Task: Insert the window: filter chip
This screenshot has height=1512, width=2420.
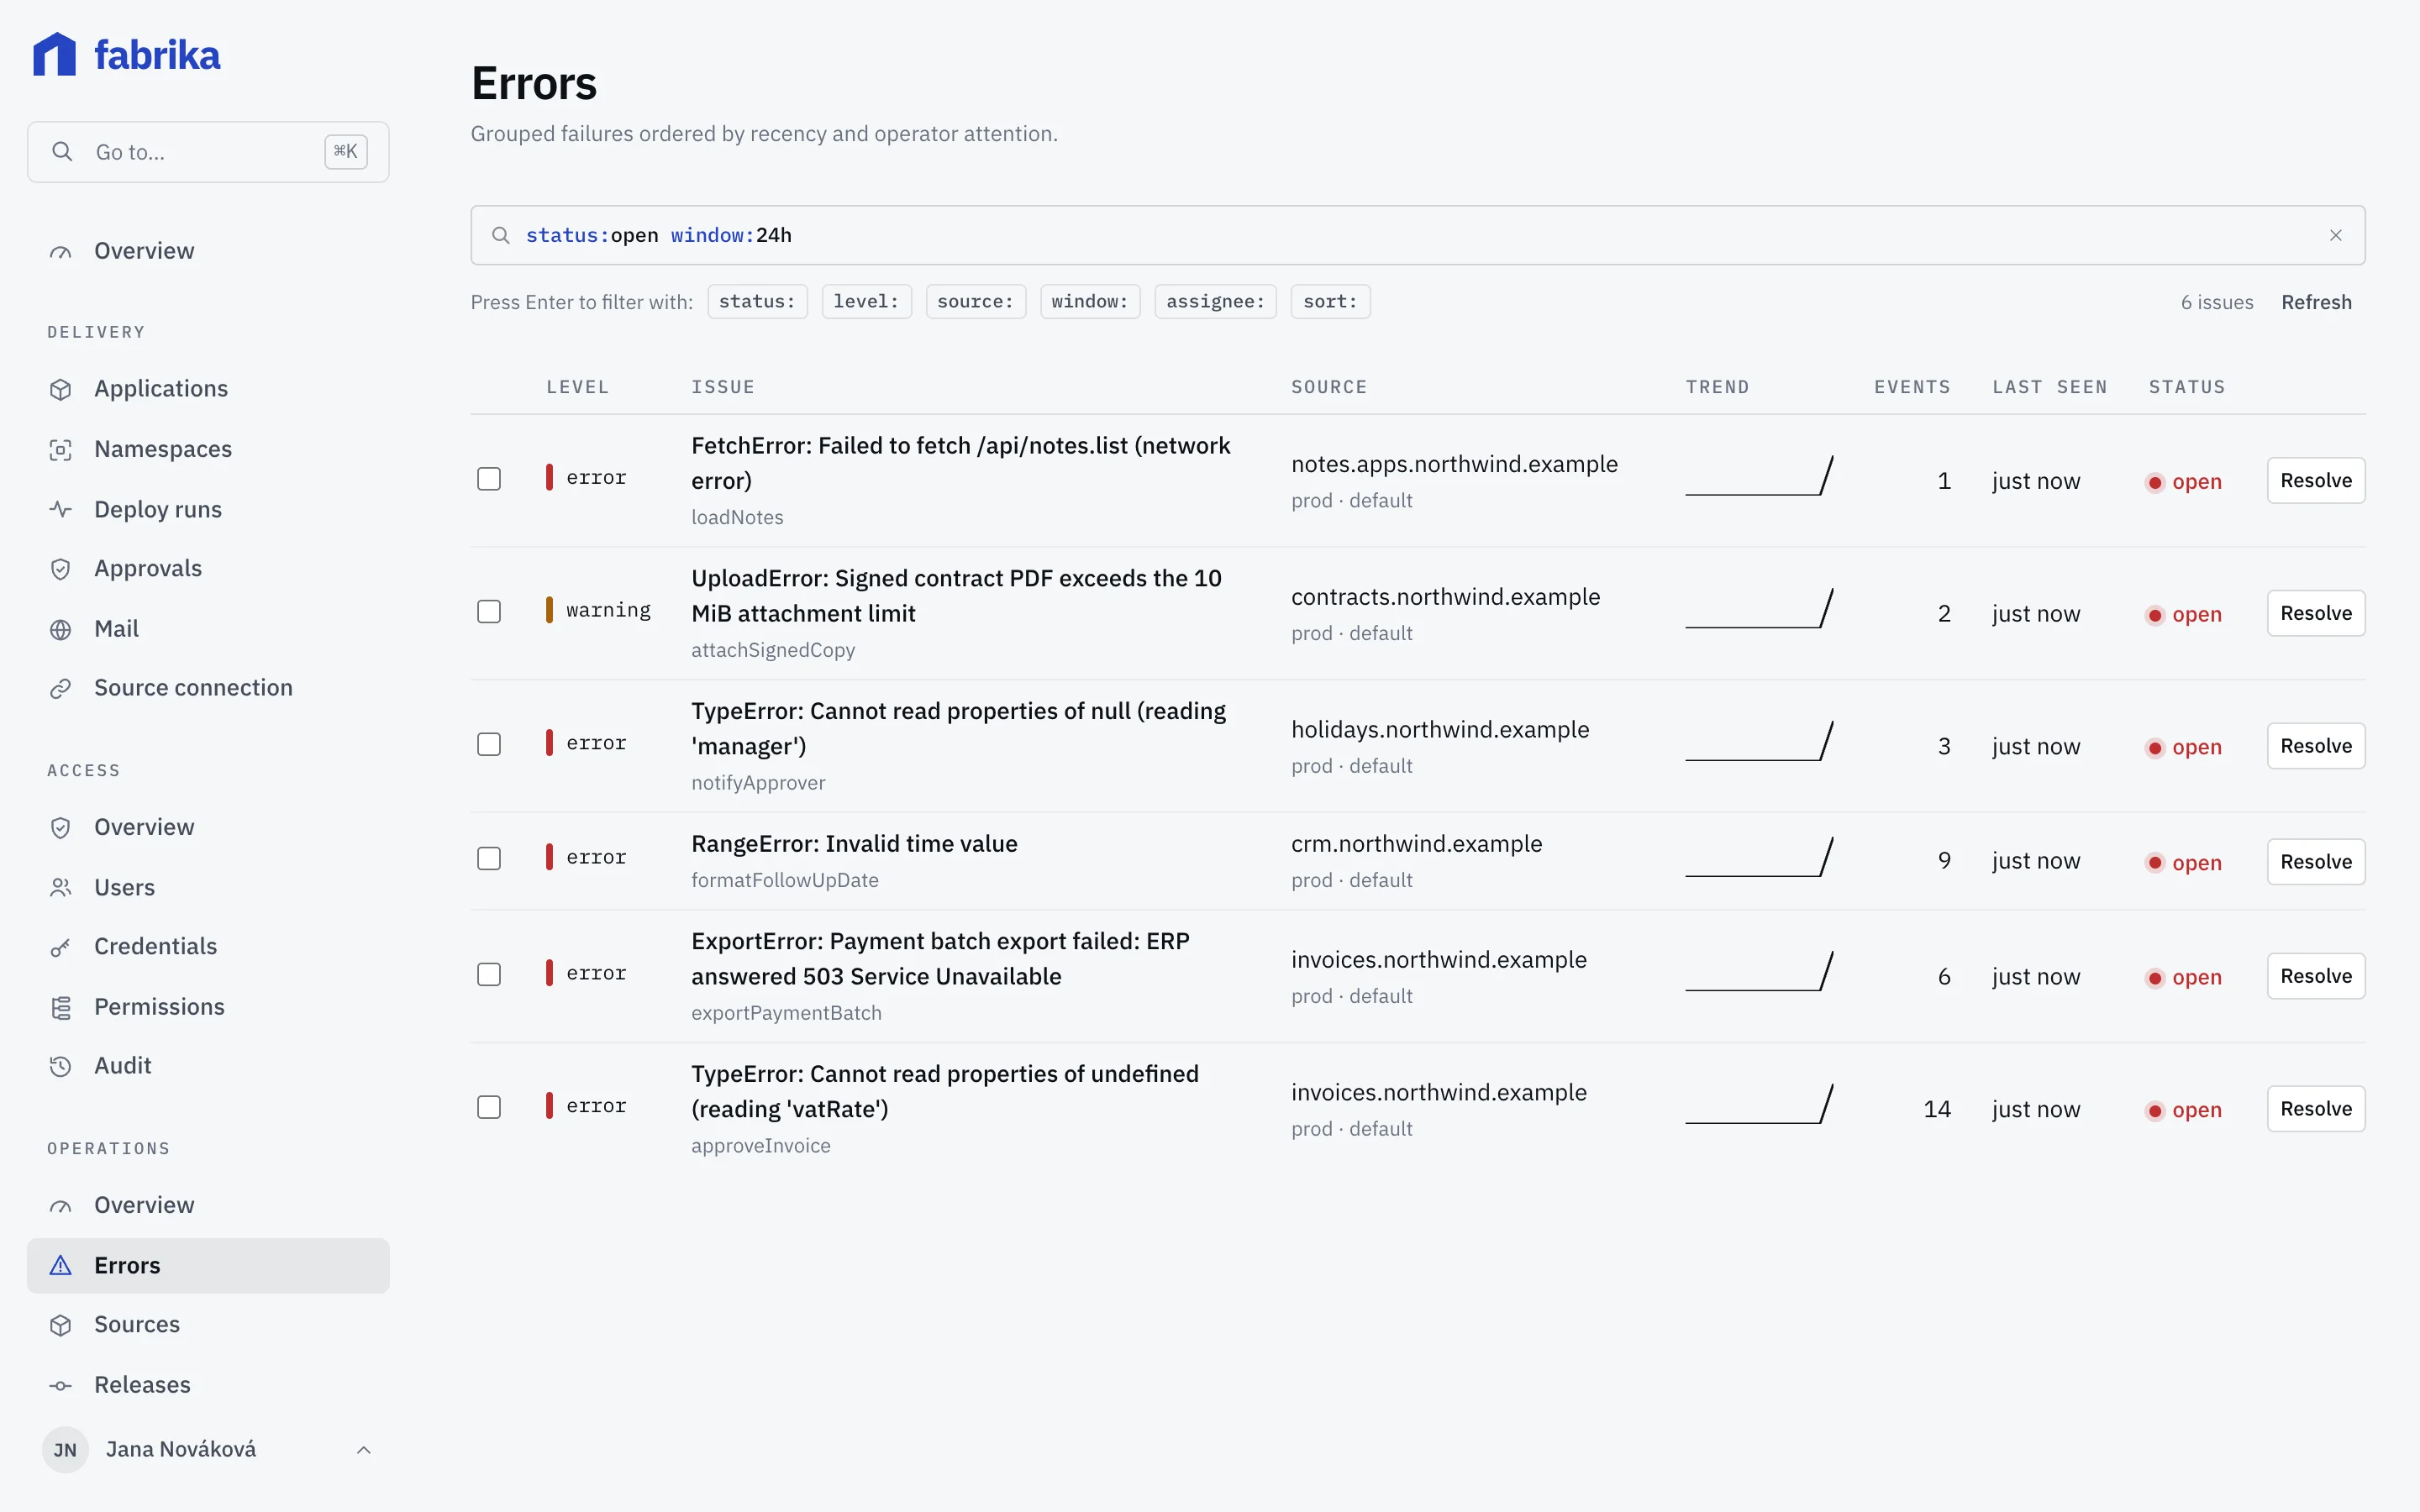Action: coord(1089,301)
